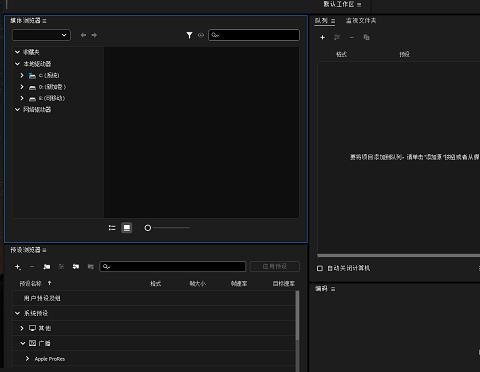Click the 目标速率 target rate column header

(x=284, y=284)
